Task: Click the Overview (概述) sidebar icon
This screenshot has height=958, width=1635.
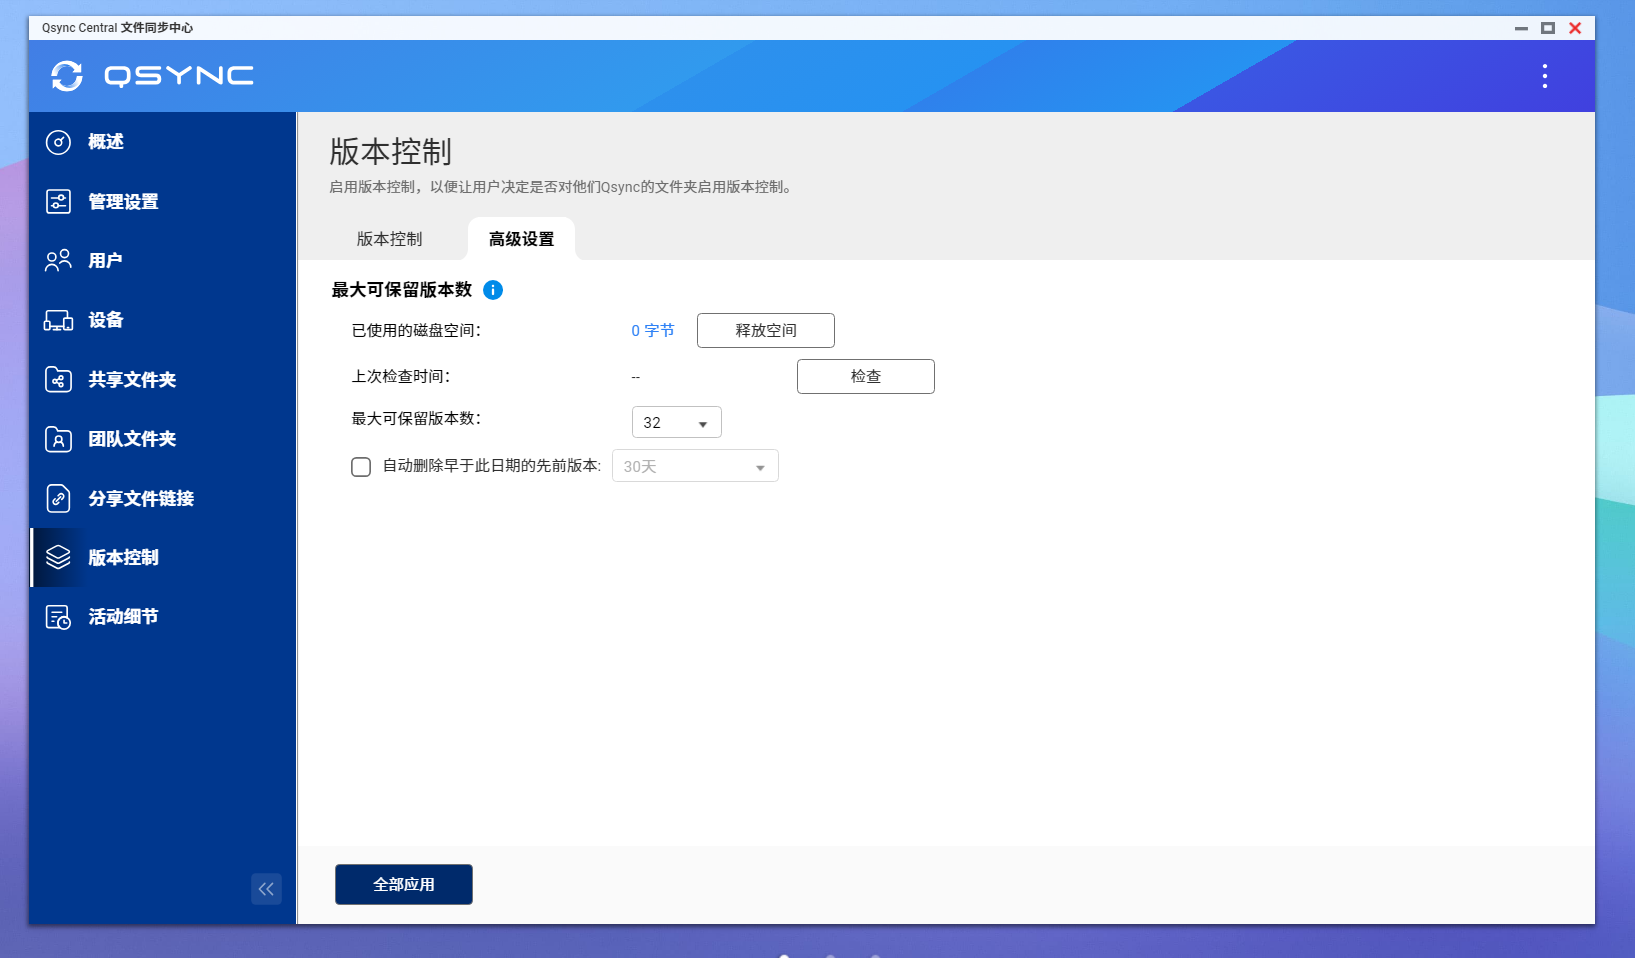Action: (59, 142)
